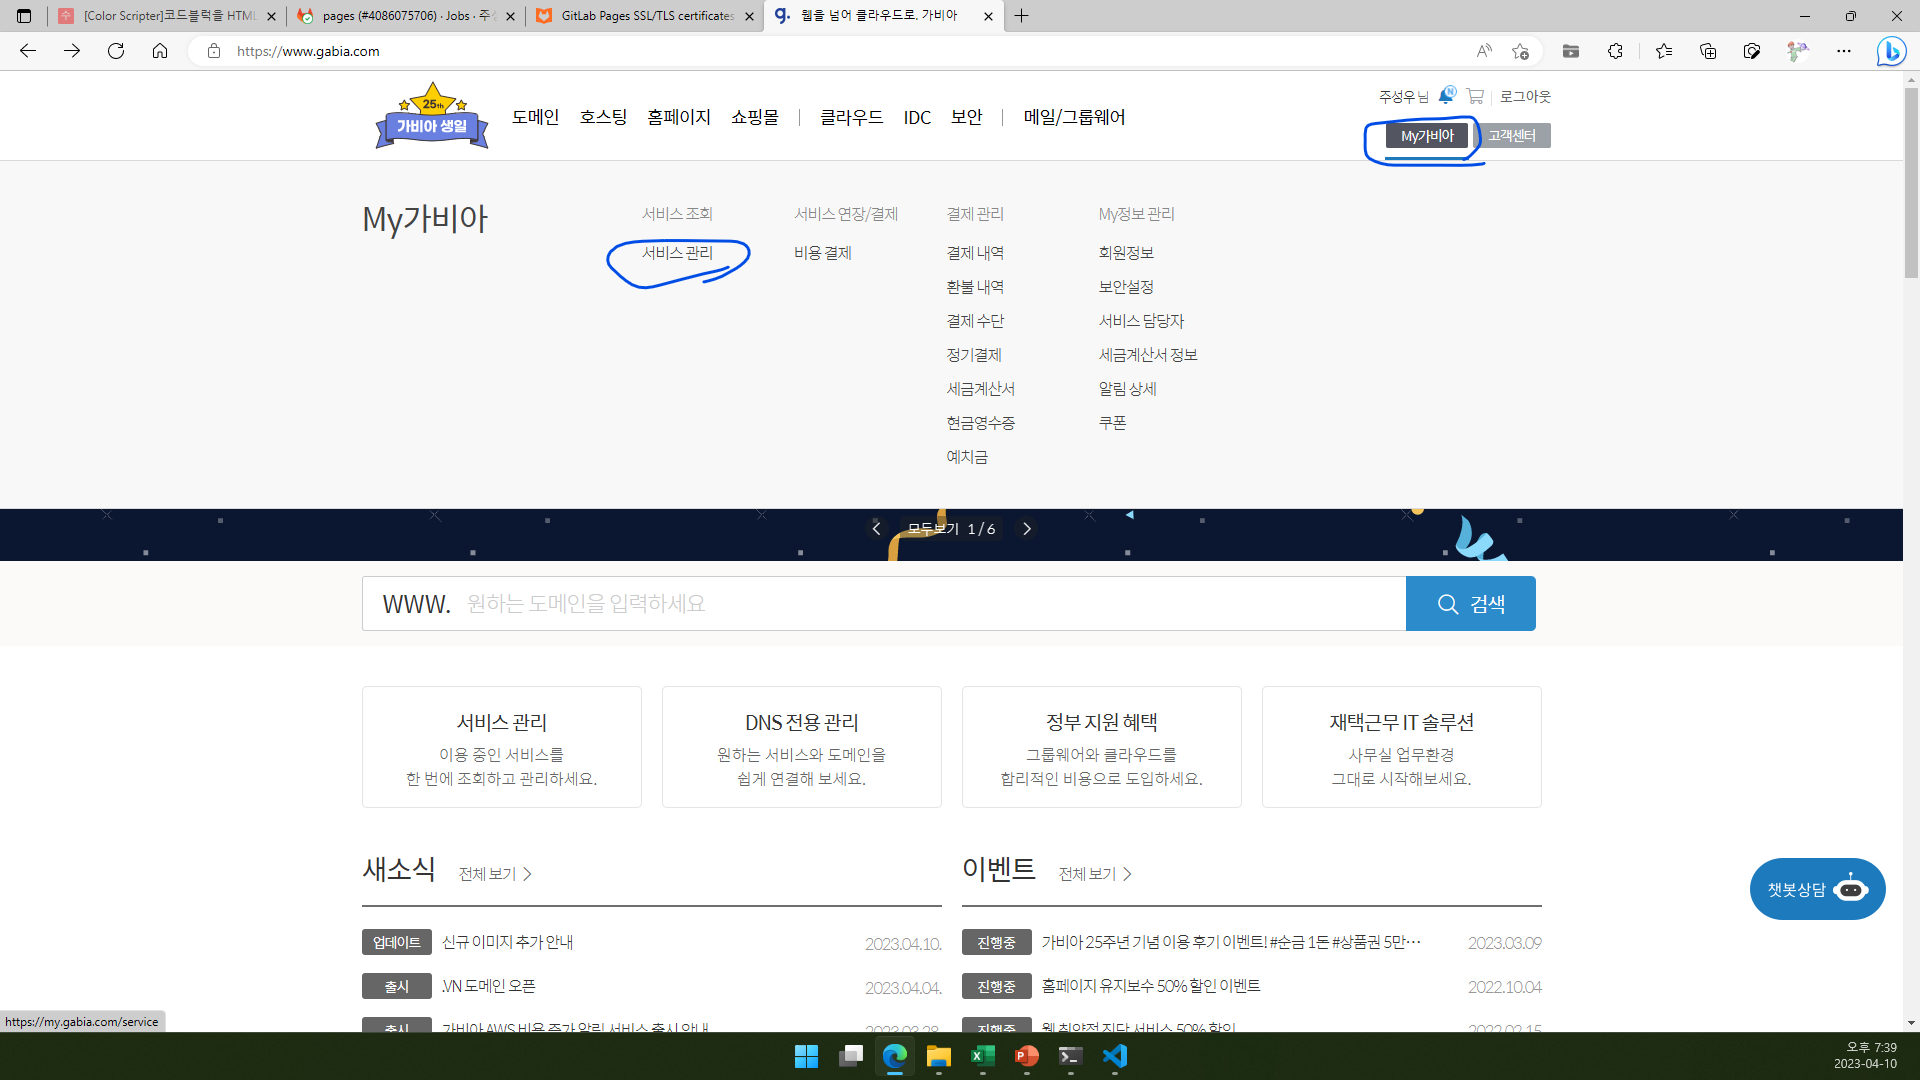Open the 정부 지원 혜택 card
Screen dimensions: 1920x1080
(1102, 747)
